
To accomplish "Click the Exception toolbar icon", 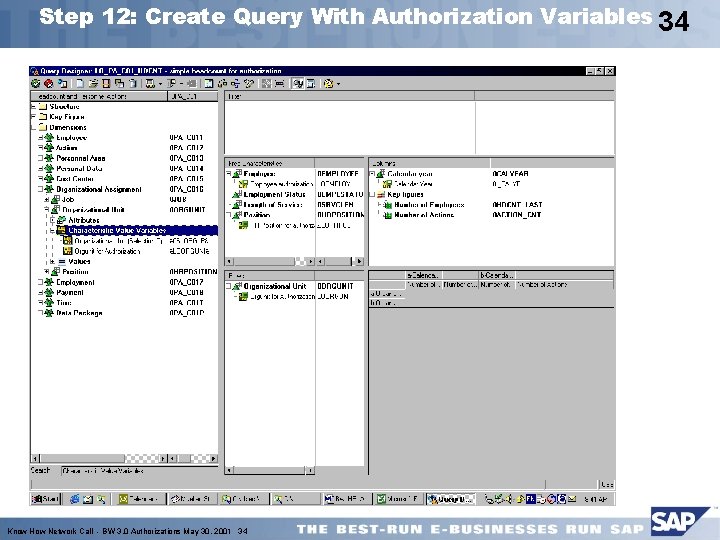I will click(x=150, y=84).
